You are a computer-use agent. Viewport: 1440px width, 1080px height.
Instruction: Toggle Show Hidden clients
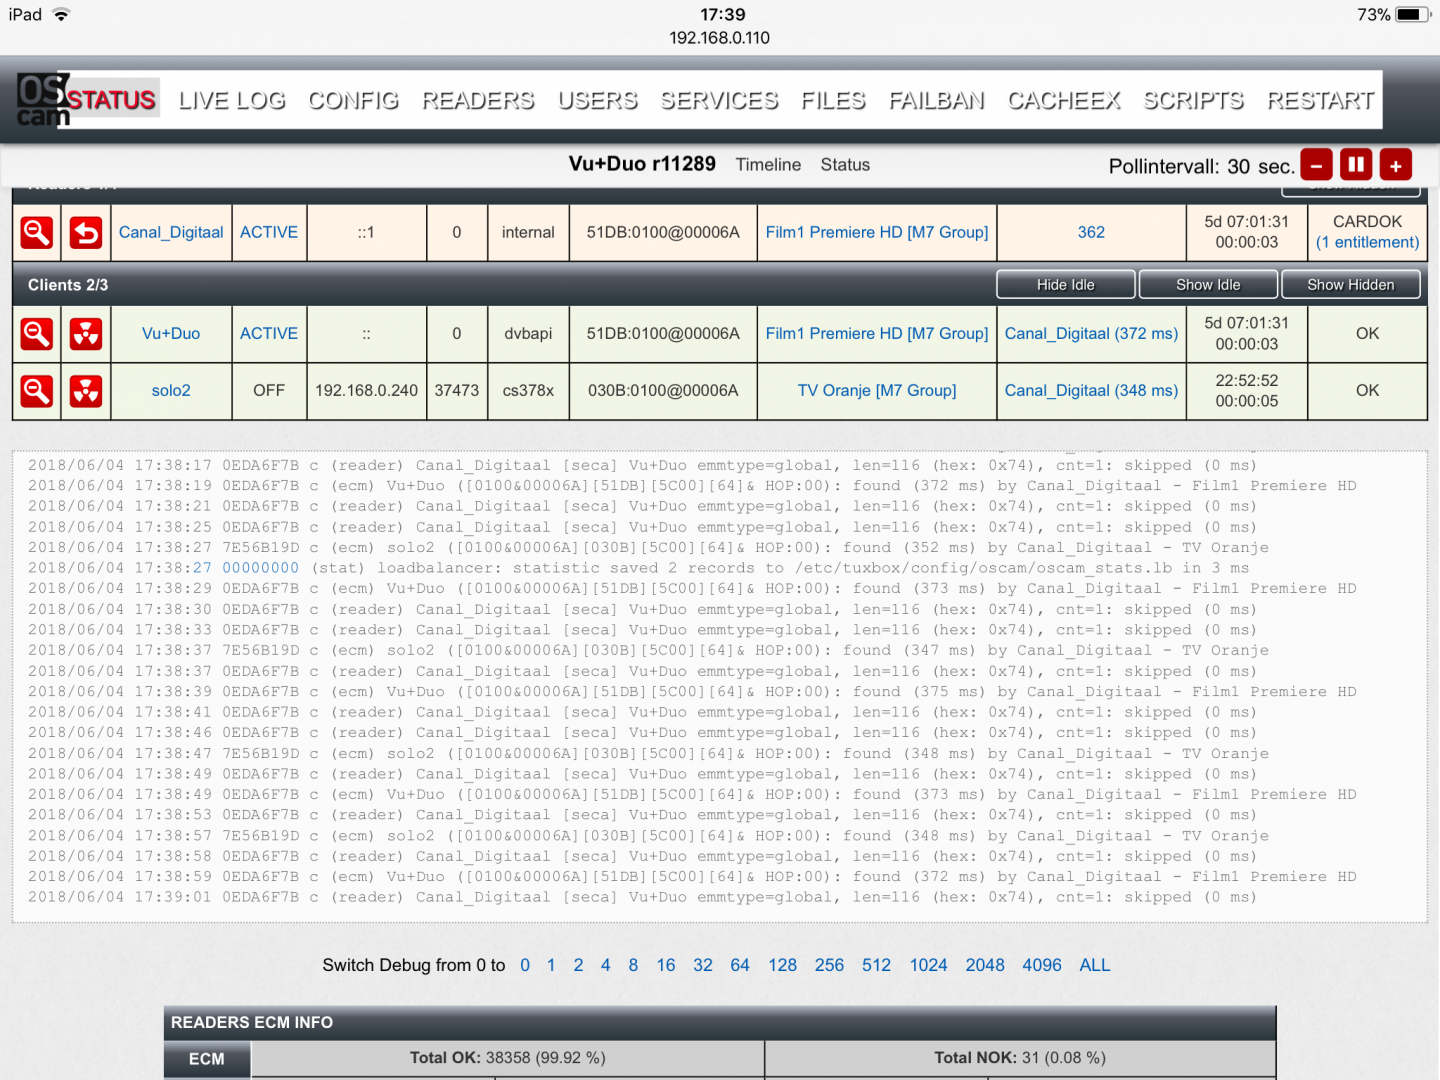(x=1350, y=285)
